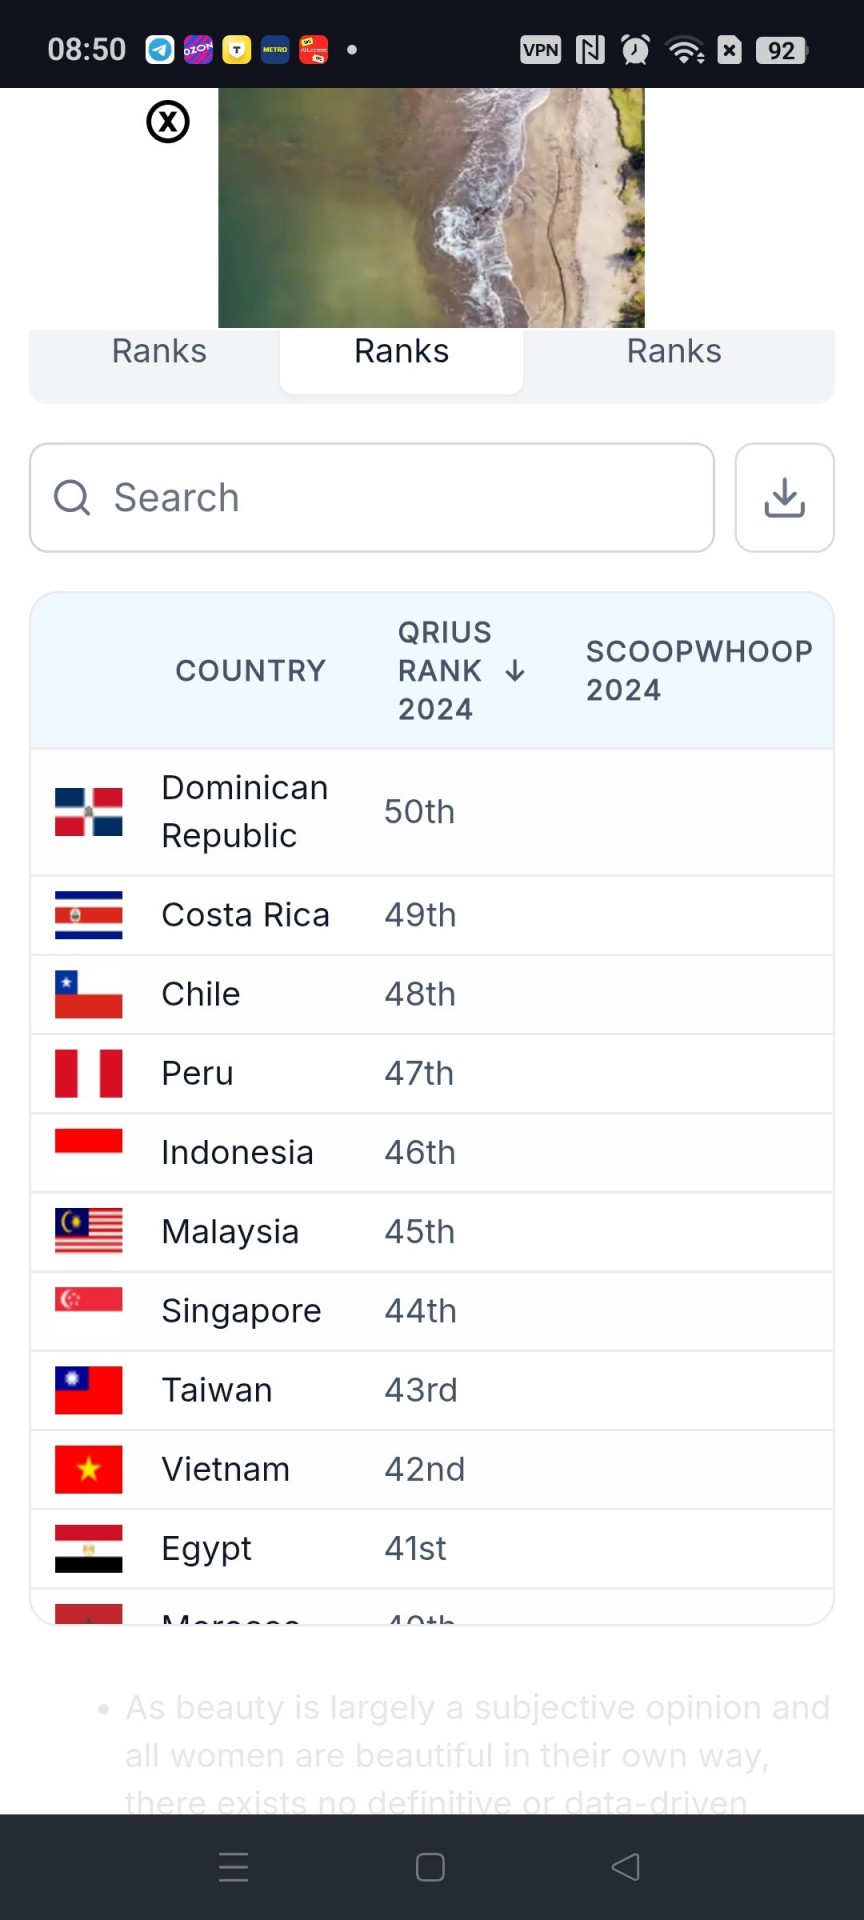Screen dimensions: 864x1920
Task: Close the ad with the X icon
Action: (168, 122)
